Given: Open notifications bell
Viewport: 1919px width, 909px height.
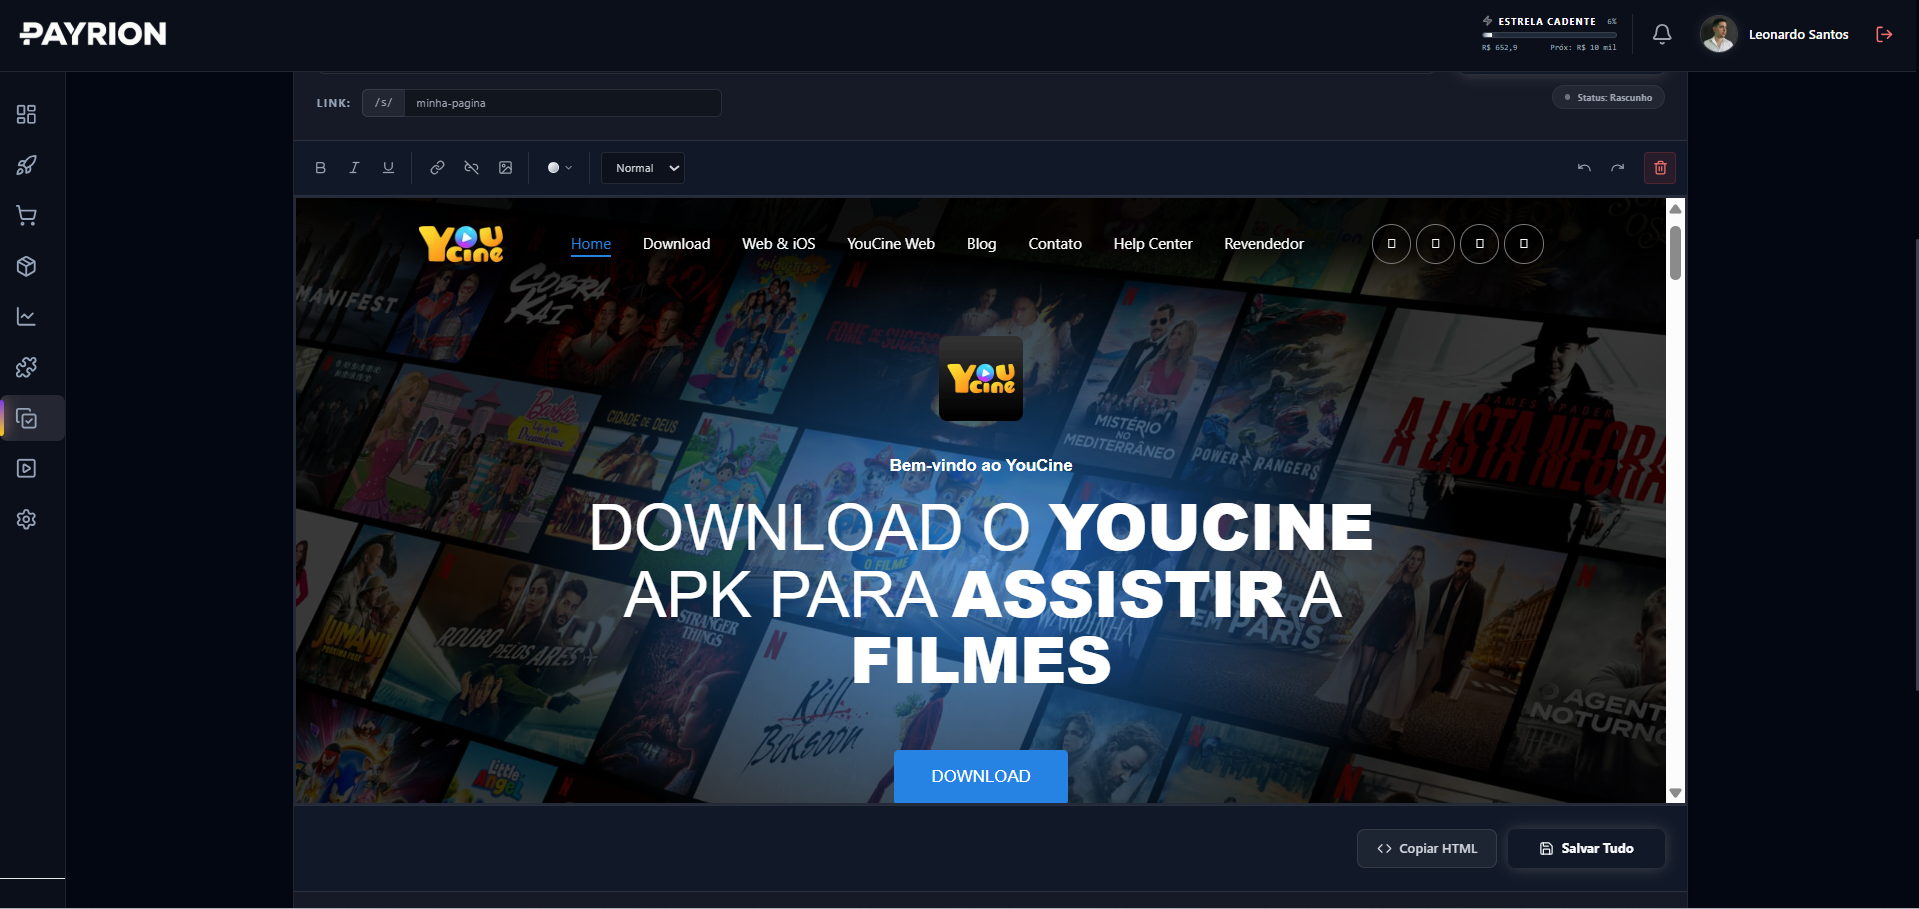Looking at the screenshot, I should (1661, 33).
